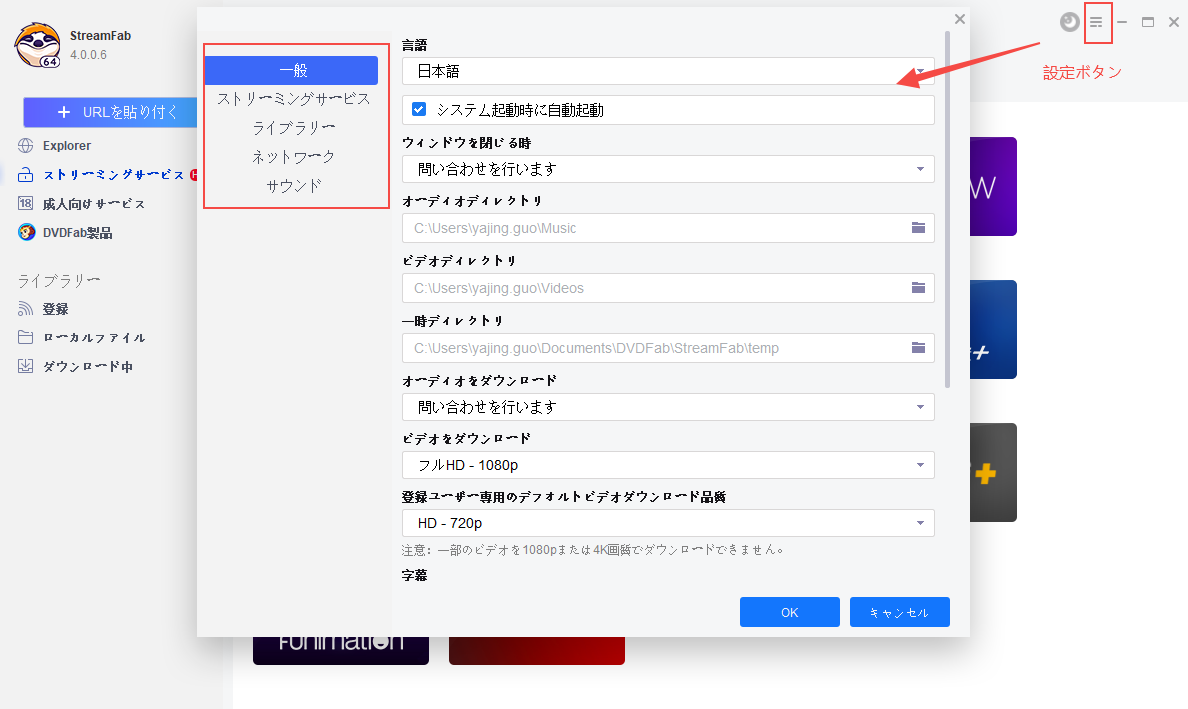Select the ネットワーク settings tab
1188x709 pixels.
(x=293, y=157)
